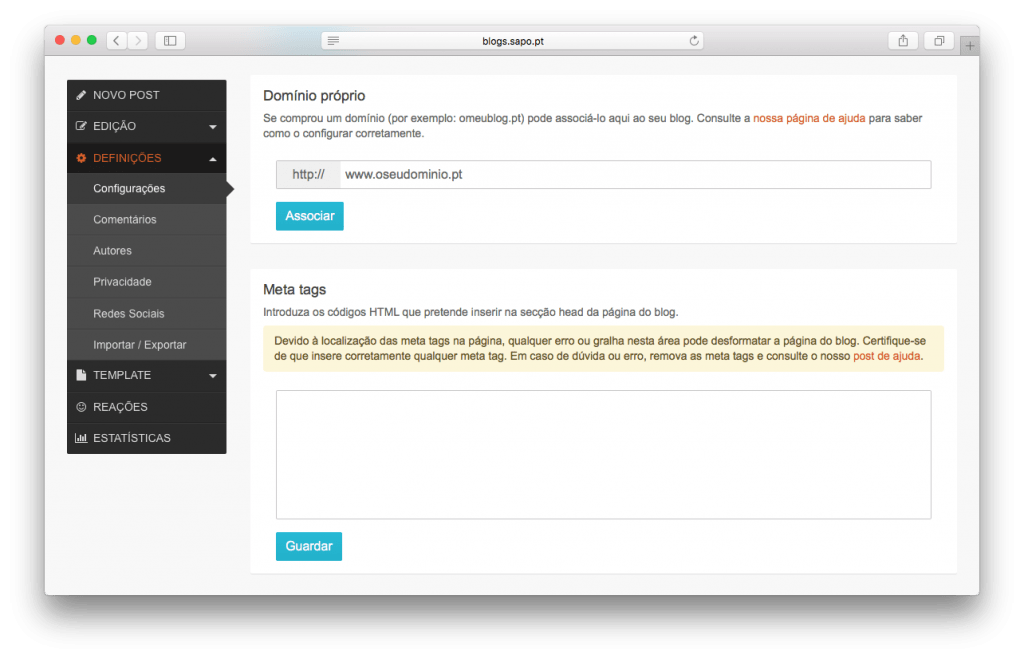Click the edit icon beside Edição
The height and width of the screenshot is (659, 1024).
click(x=82, y=127)
